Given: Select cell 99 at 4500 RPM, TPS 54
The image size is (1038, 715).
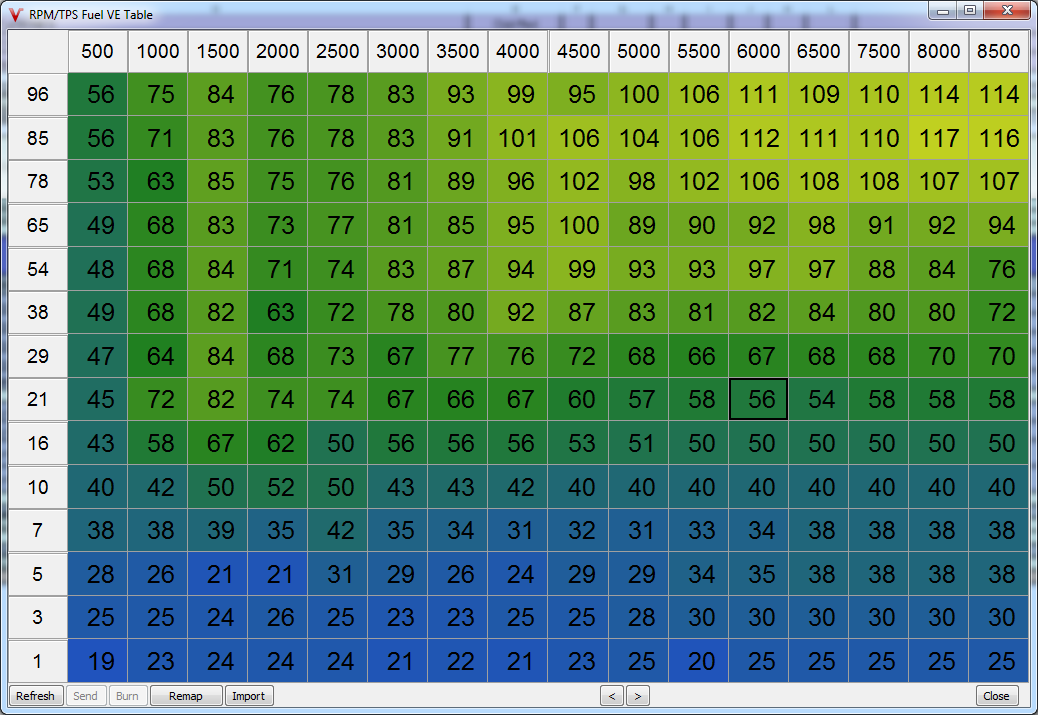Looking at the screenshot, I should [579, 269].
